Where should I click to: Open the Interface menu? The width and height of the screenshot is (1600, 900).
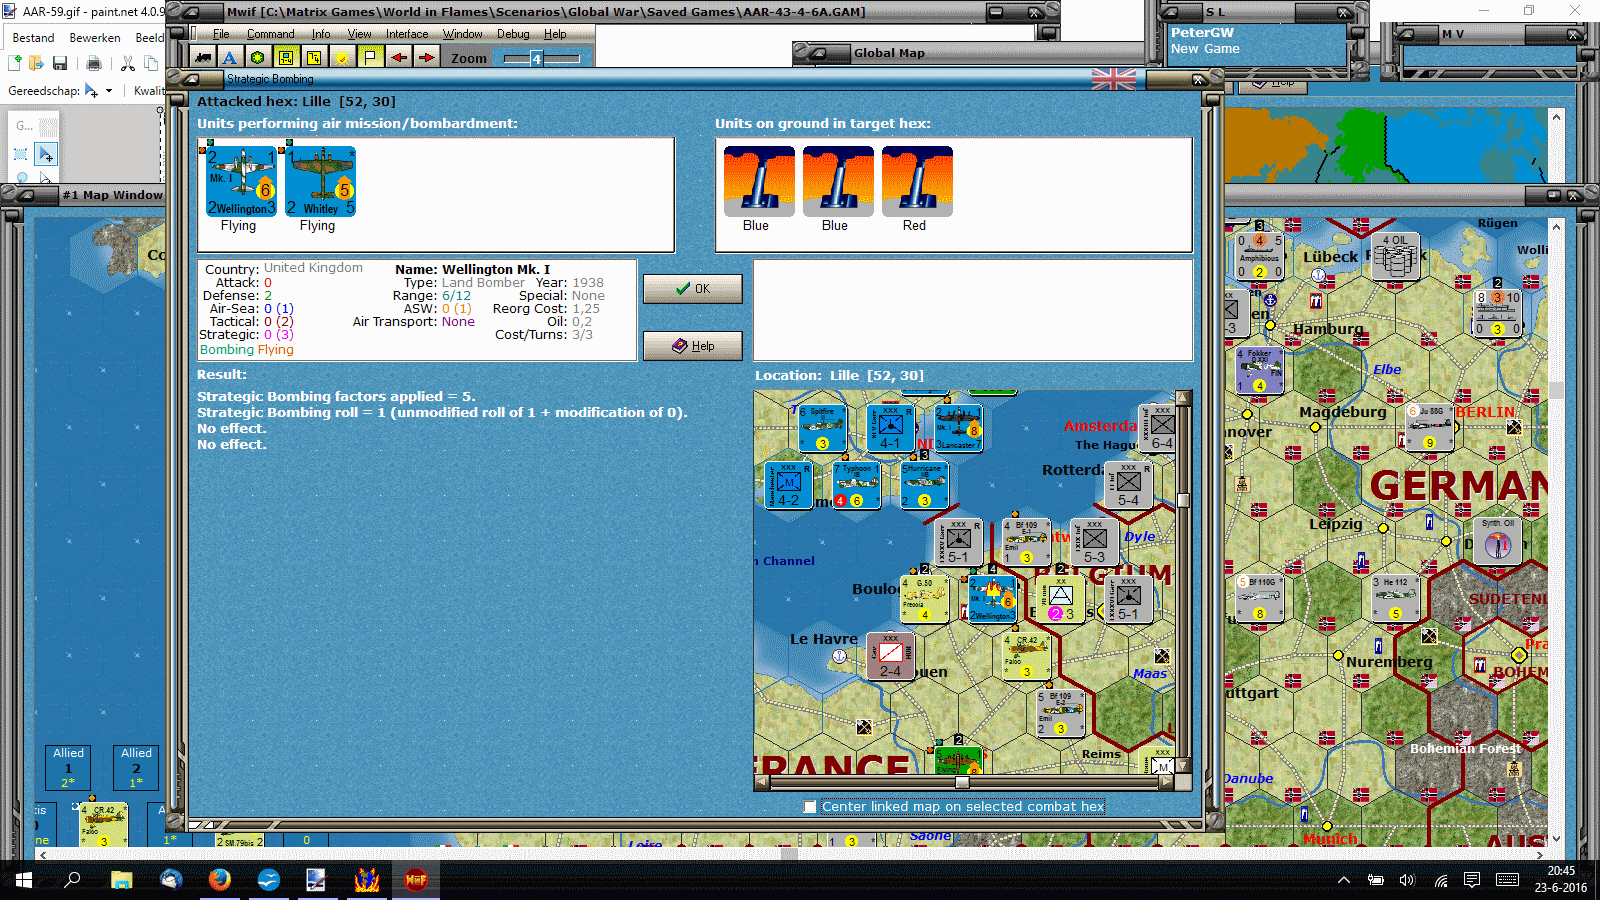click(407, 34)
